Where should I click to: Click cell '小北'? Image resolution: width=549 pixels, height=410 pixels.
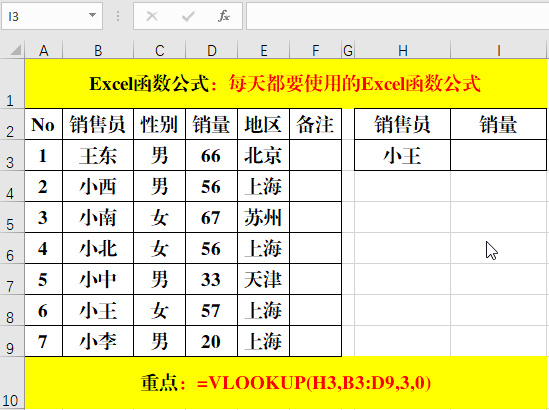98,248
